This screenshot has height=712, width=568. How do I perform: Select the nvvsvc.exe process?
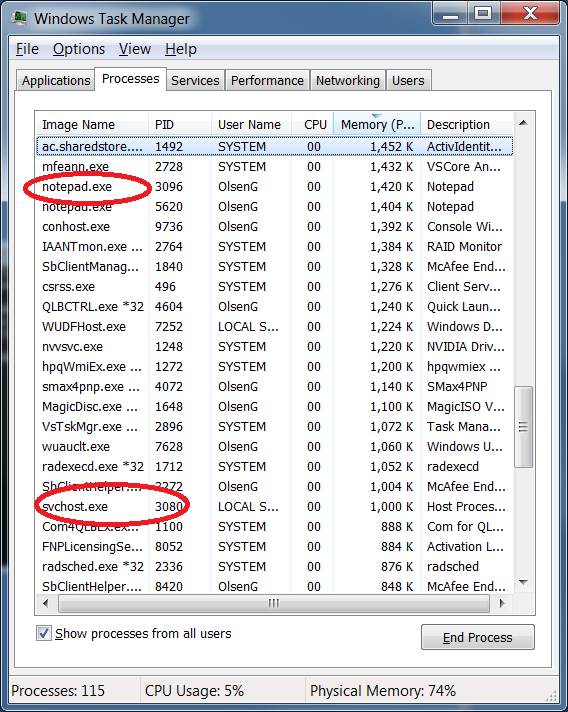click(x=275, y=346)
